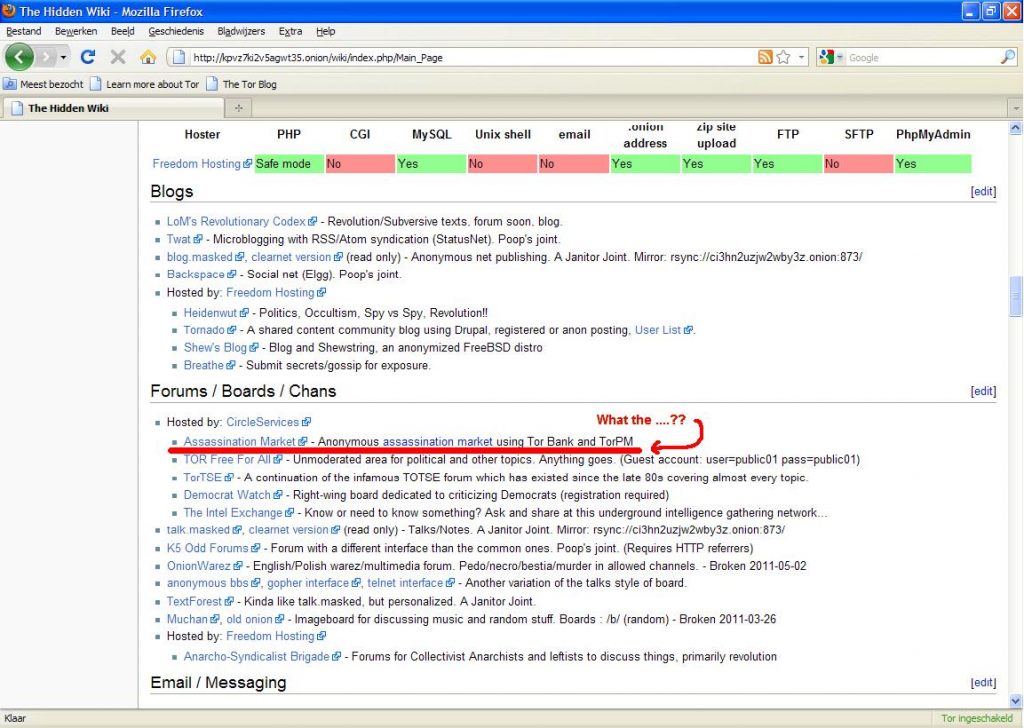Click the green Back navigation button

pos(19,57)
